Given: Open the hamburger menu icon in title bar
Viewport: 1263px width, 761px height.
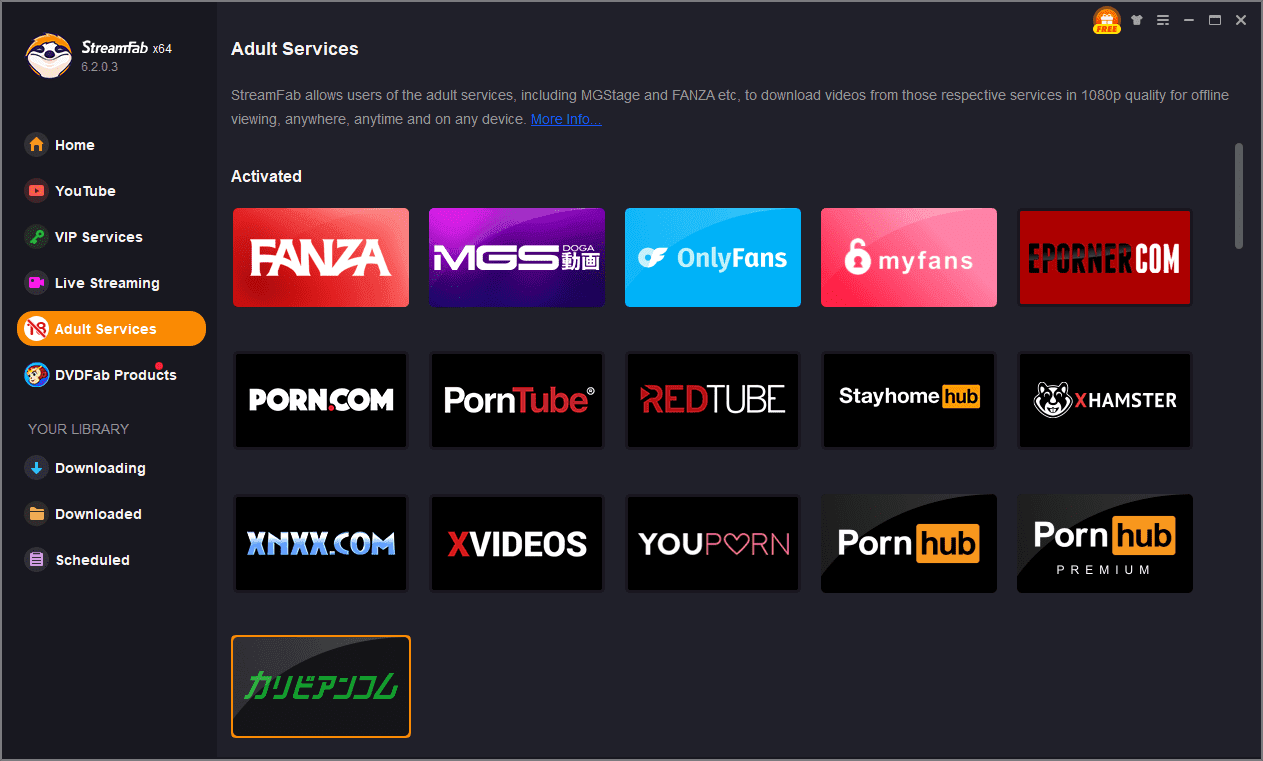Looking at the screenshot, I should [1163, 20].
